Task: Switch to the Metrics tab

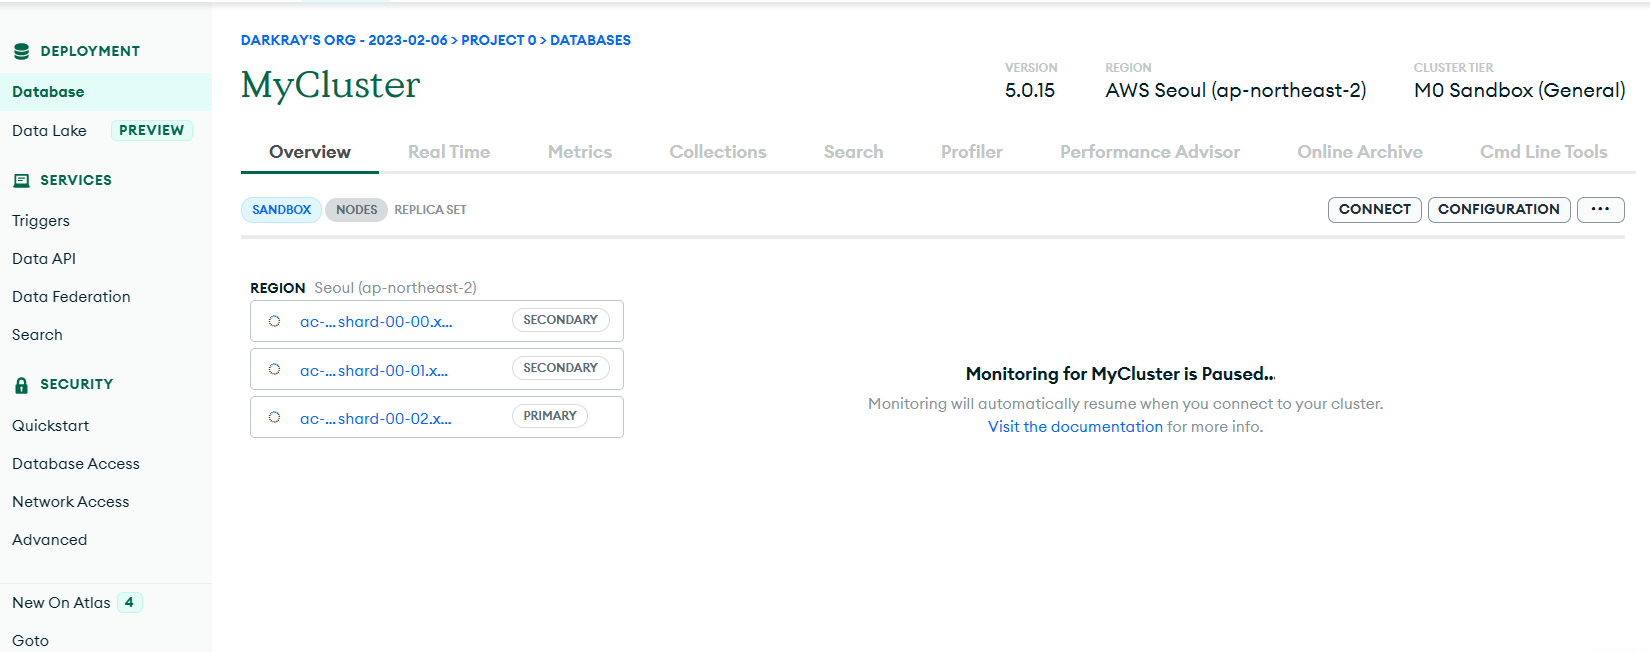Action: tap(580, 152)
